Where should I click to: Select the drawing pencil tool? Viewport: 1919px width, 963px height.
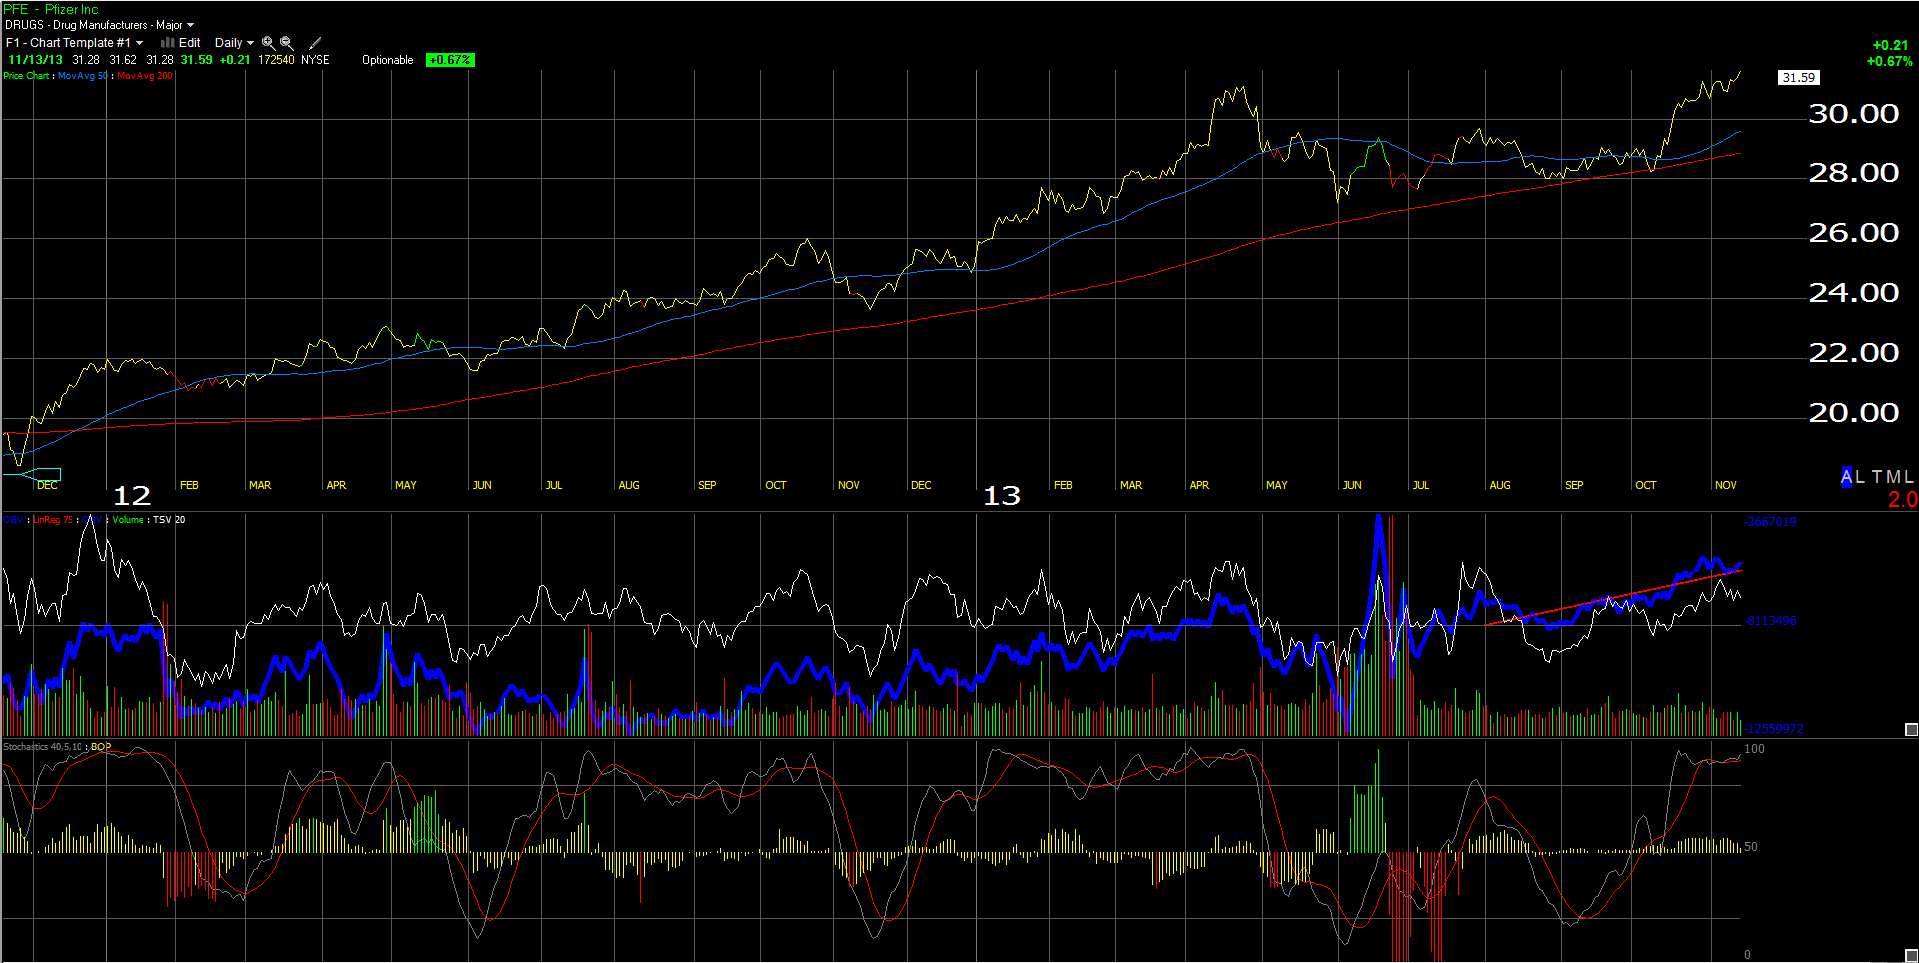[x=315, y=43]
